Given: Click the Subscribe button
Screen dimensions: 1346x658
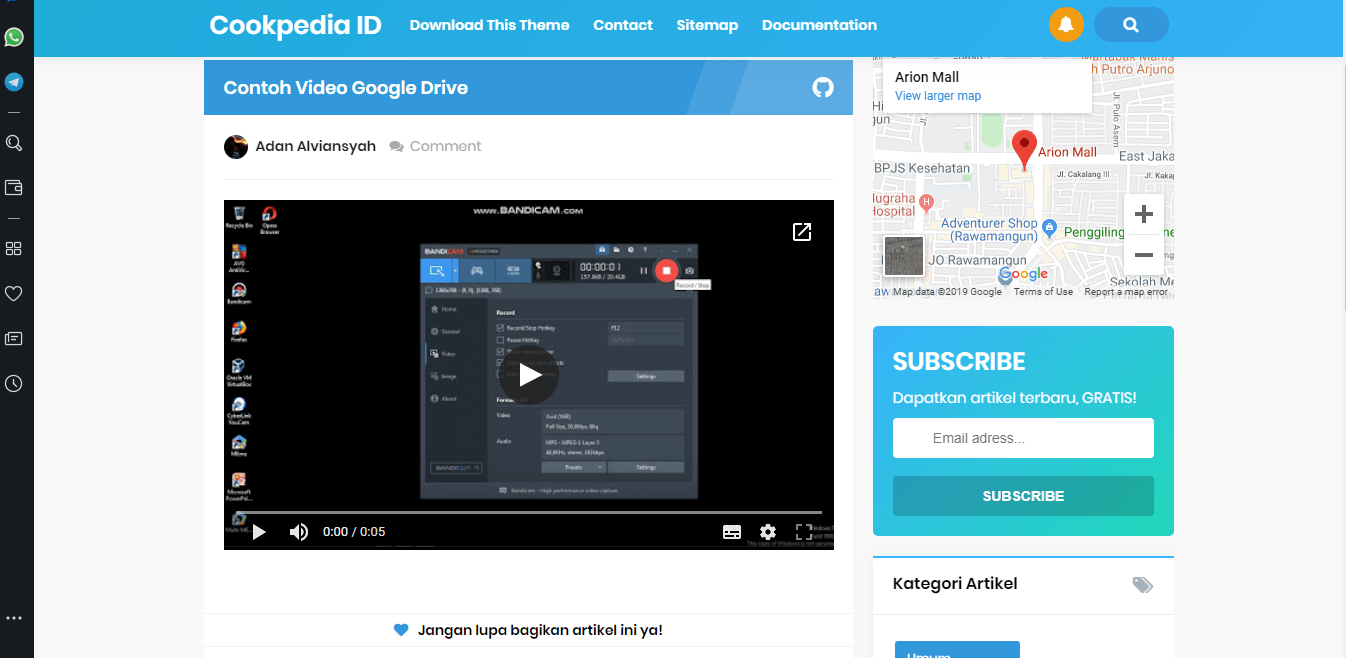Looking at the screenshot, I should click(x=1023, y=496).
